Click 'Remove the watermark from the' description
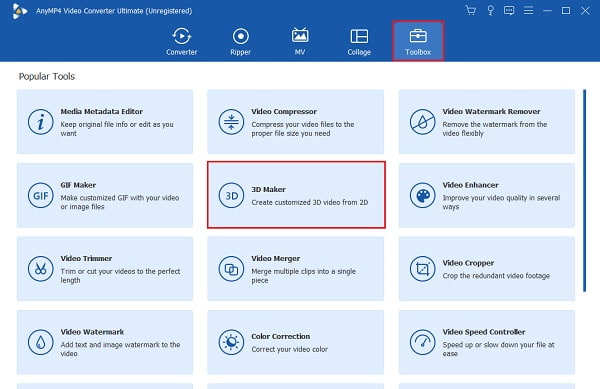Viewport: 600px width, 389px height. coord(495,129)
